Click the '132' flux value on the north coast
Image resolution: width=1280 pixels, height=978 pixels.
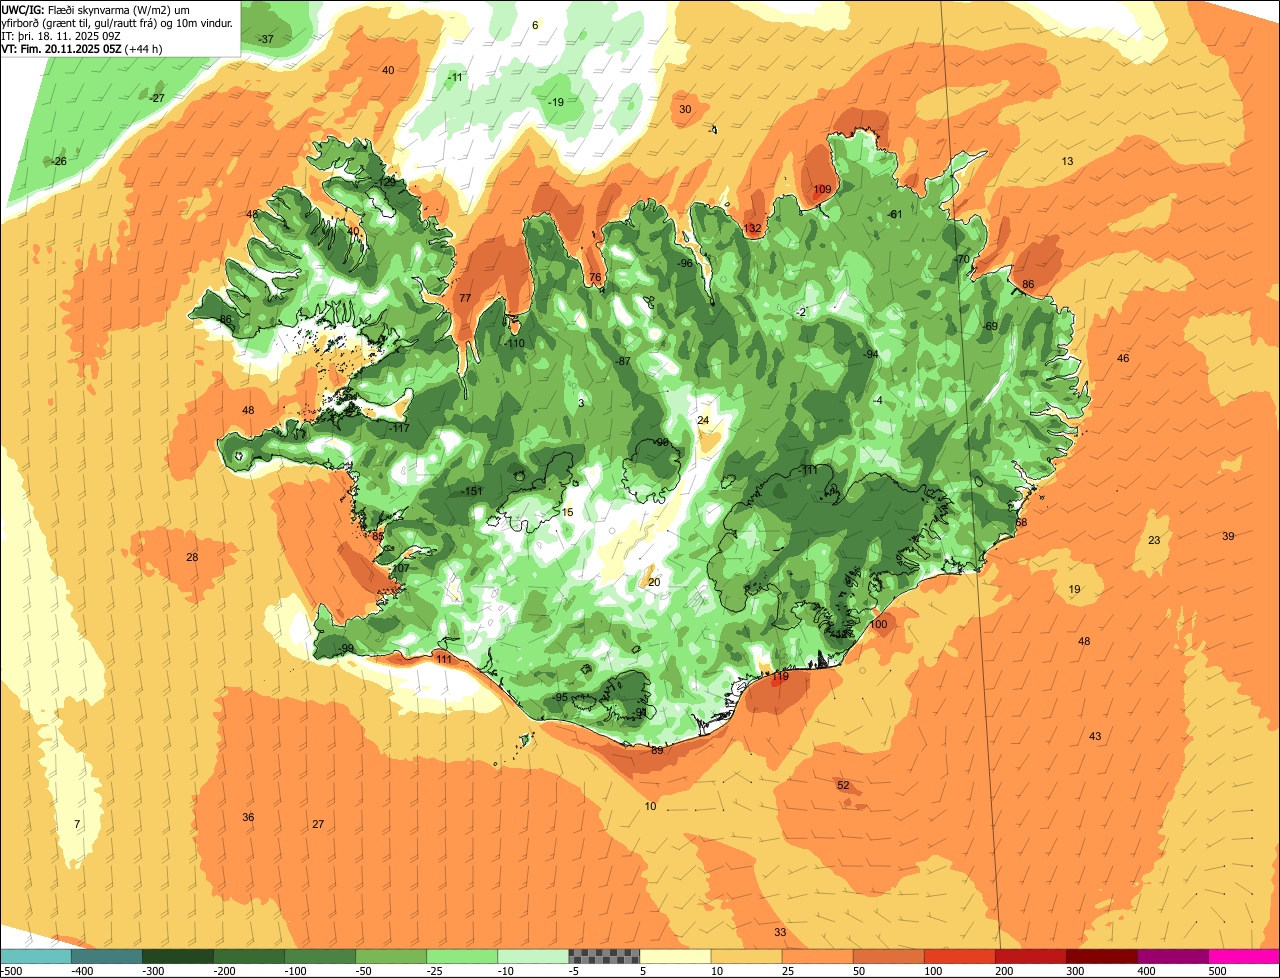pyautogui.click(x=753, y=229)
